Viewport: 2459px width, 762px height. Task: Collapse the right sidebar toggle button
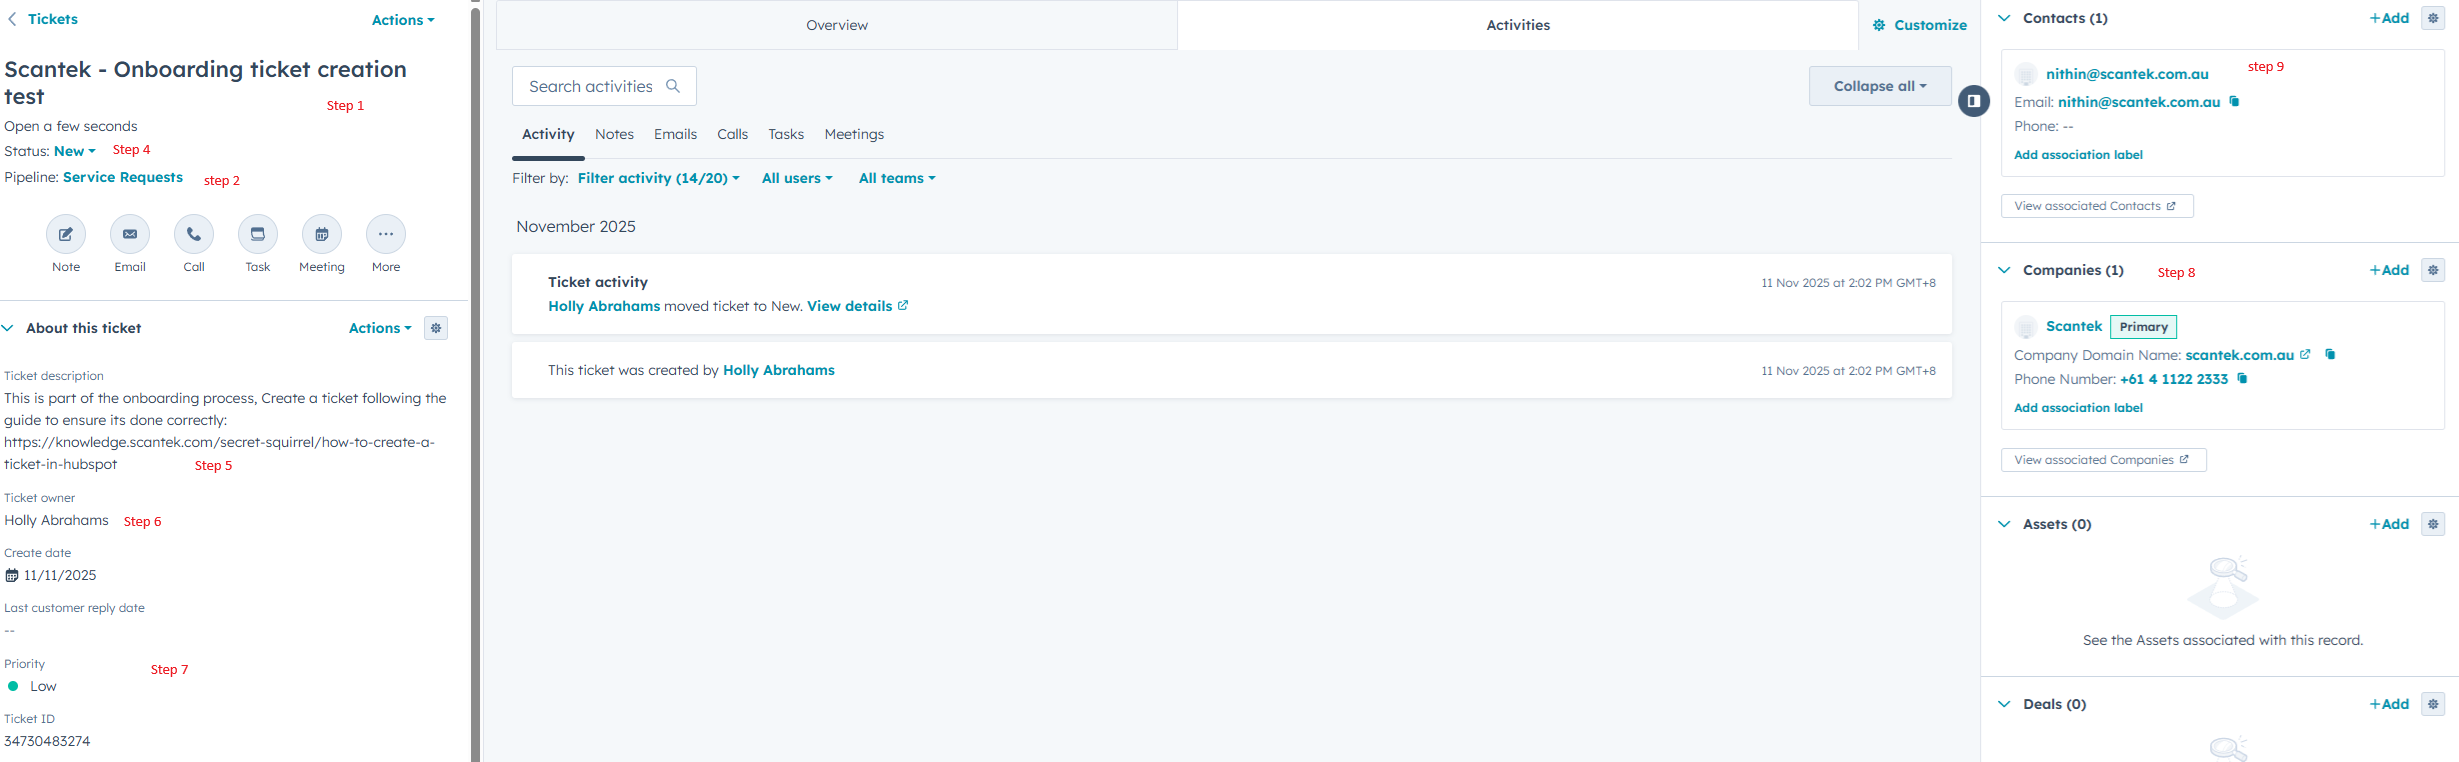pyautogui.click(x=1974, y=101)
